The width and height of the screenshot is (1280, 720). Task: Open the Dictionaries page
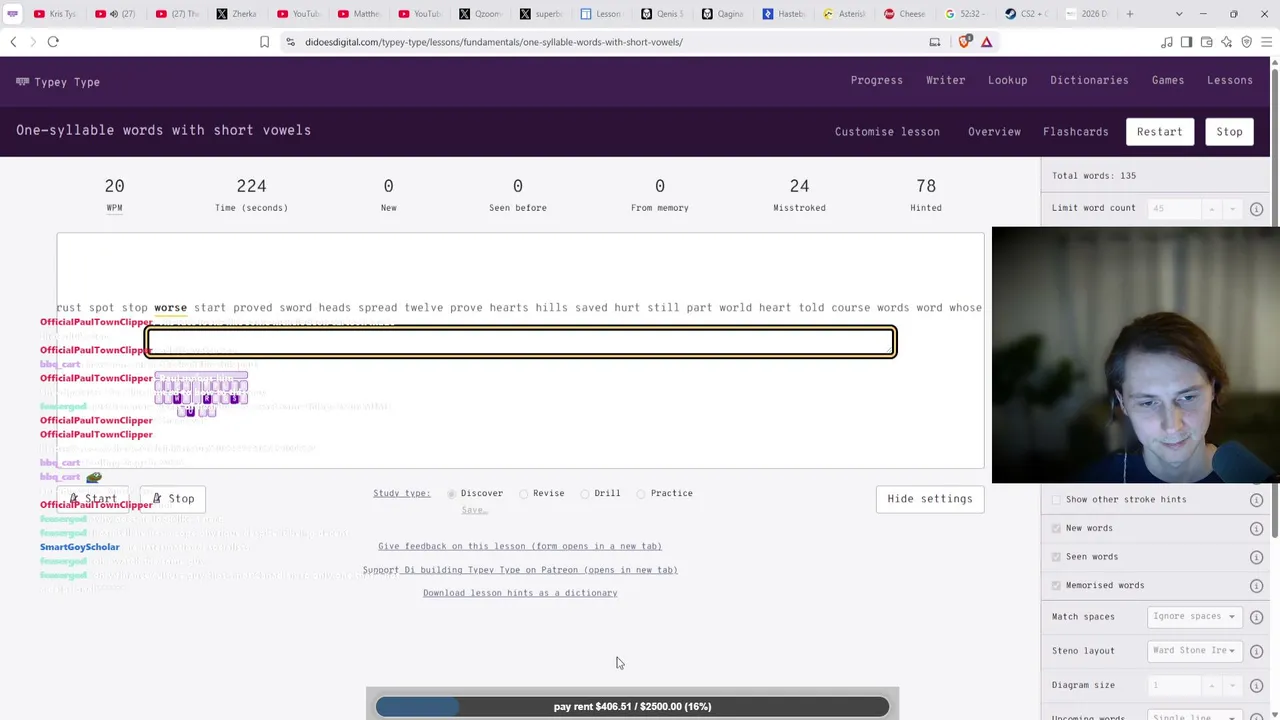(1089, 81)
